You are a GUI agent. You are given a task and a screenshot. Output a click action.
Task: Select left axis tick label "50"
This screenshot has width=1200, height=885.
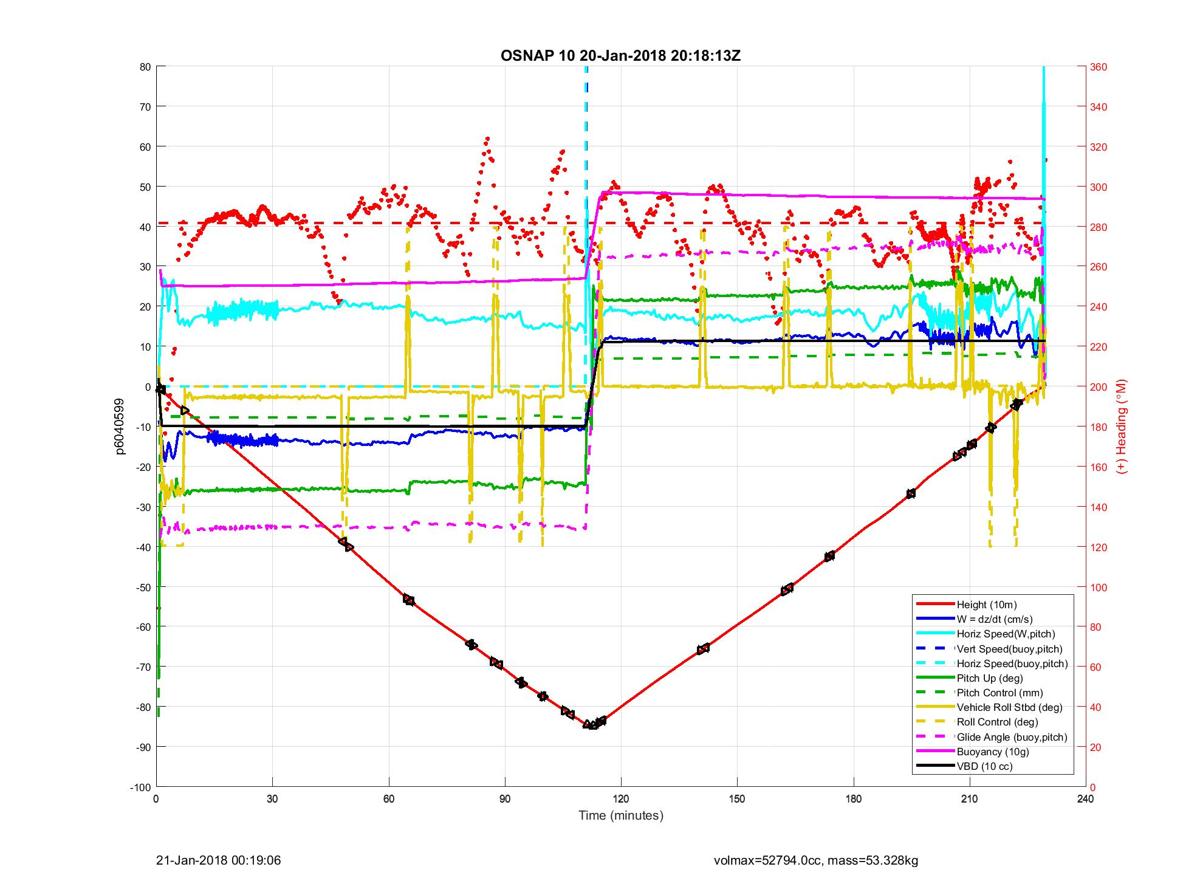(144, 187)
